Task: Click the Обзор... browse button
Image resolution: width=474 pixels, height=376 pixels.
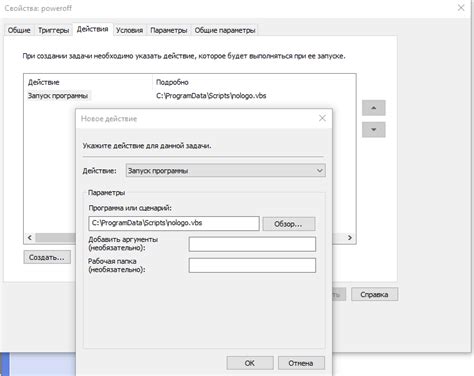Action: (x=289, y=224)
